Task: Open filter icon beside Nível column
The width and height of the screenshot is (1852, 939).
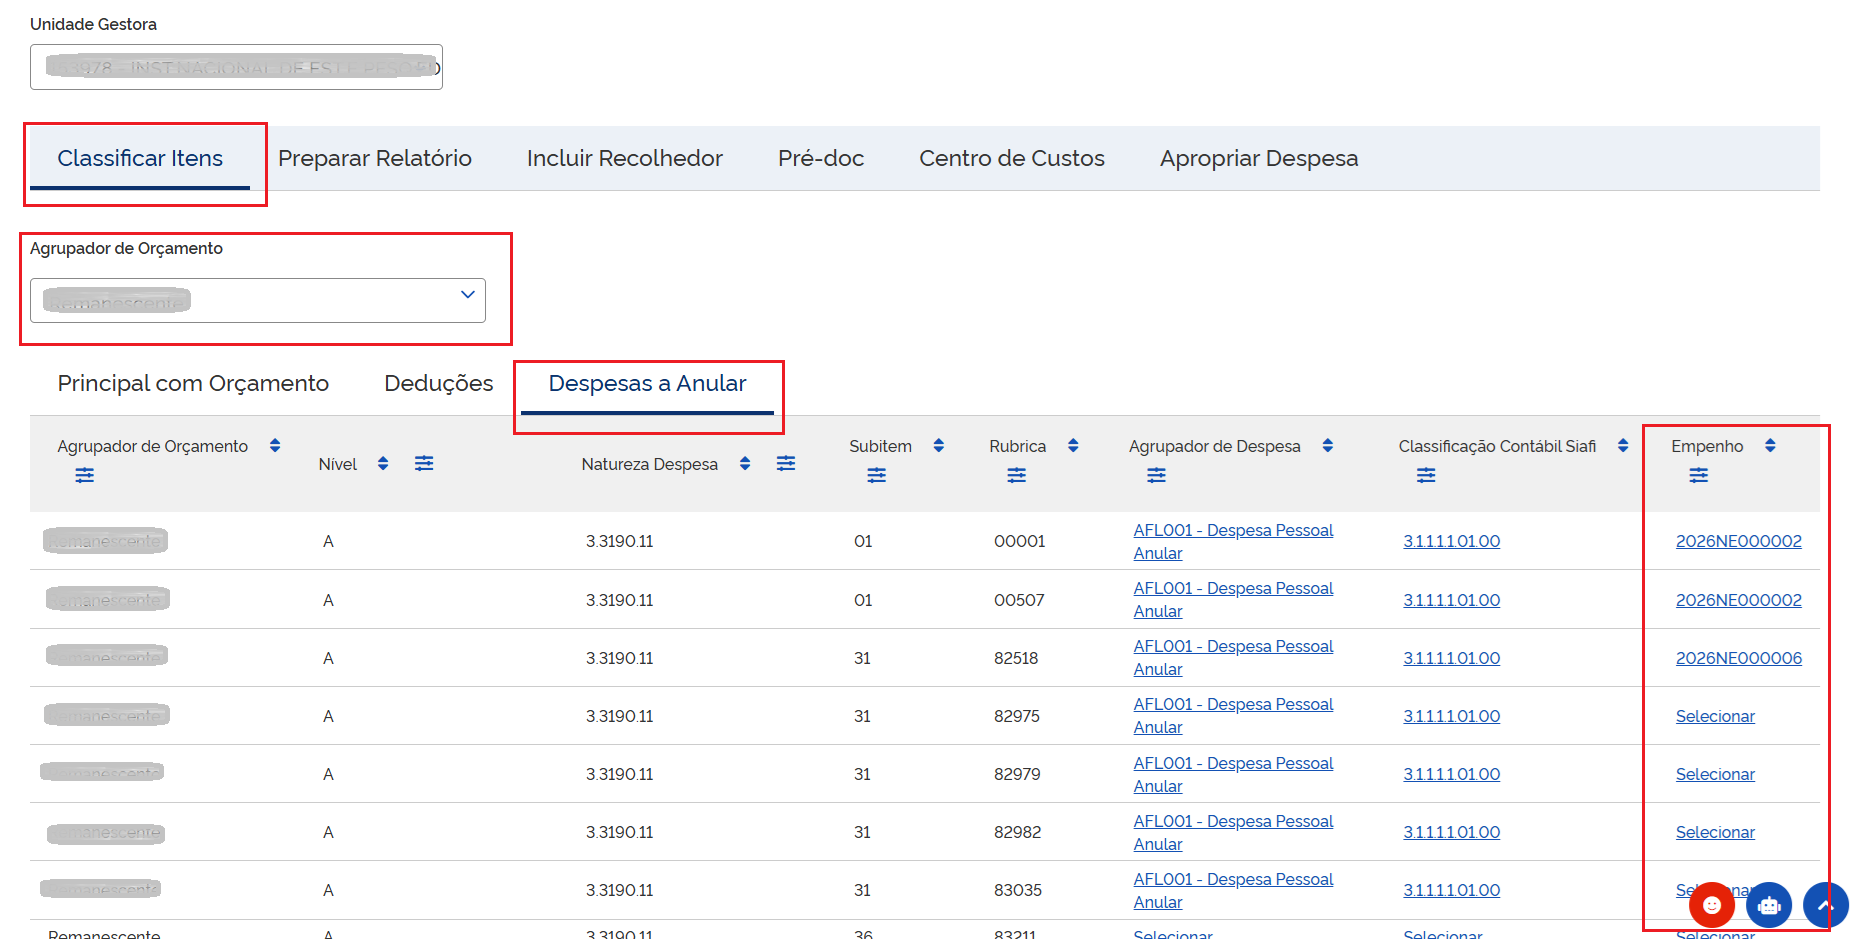Action: coord(424,463)
